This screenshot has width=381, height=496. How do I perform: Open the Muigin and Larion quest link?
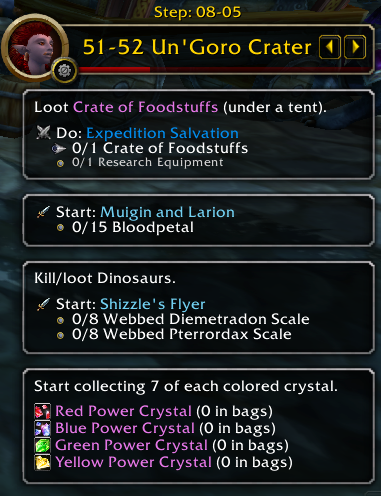coord(167,212)
